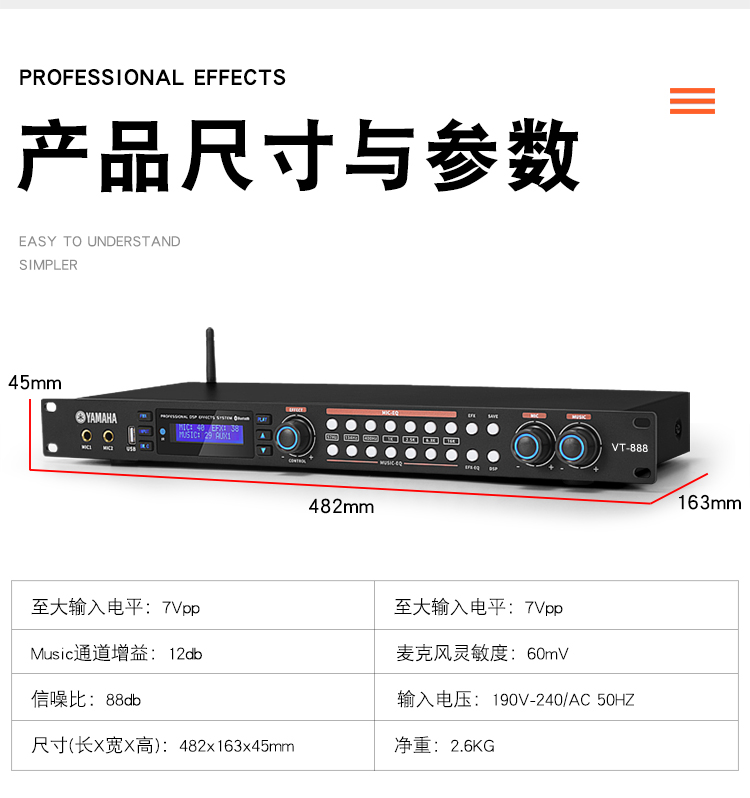Click the up arrow button beside the display
Screen dimensions: 750x798
(x=263, y=436)
